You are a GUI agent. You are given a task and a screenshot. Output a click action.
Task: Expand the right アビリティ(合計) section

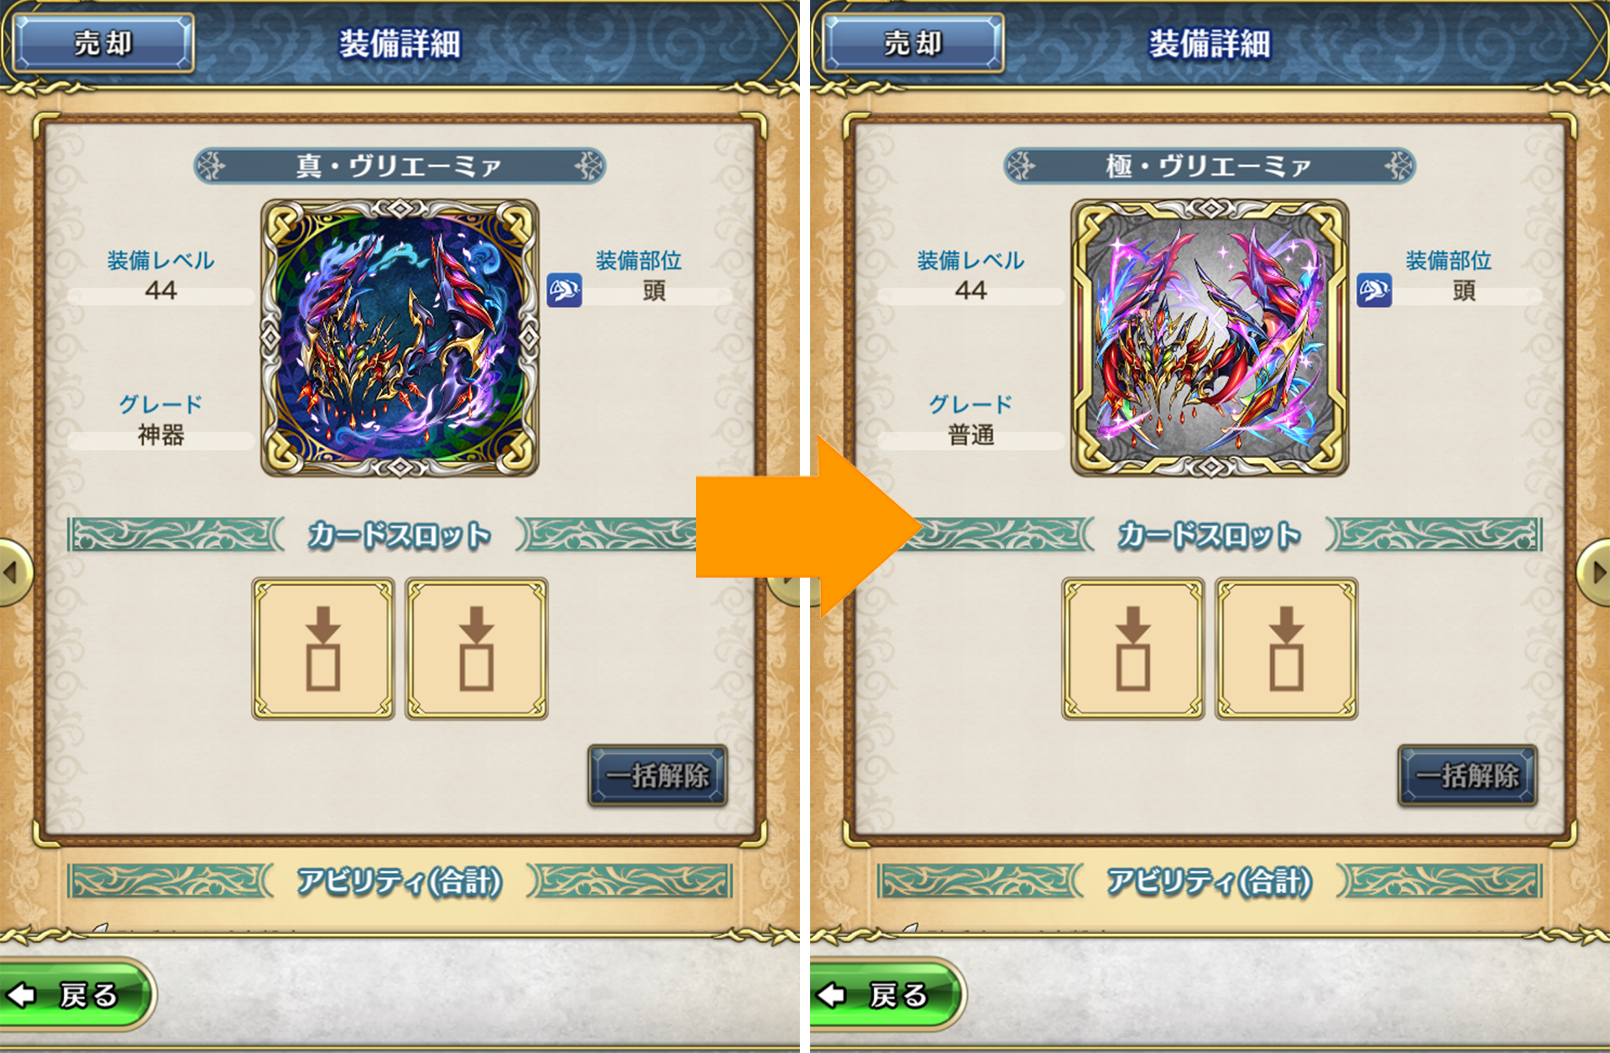[1210, 882]
